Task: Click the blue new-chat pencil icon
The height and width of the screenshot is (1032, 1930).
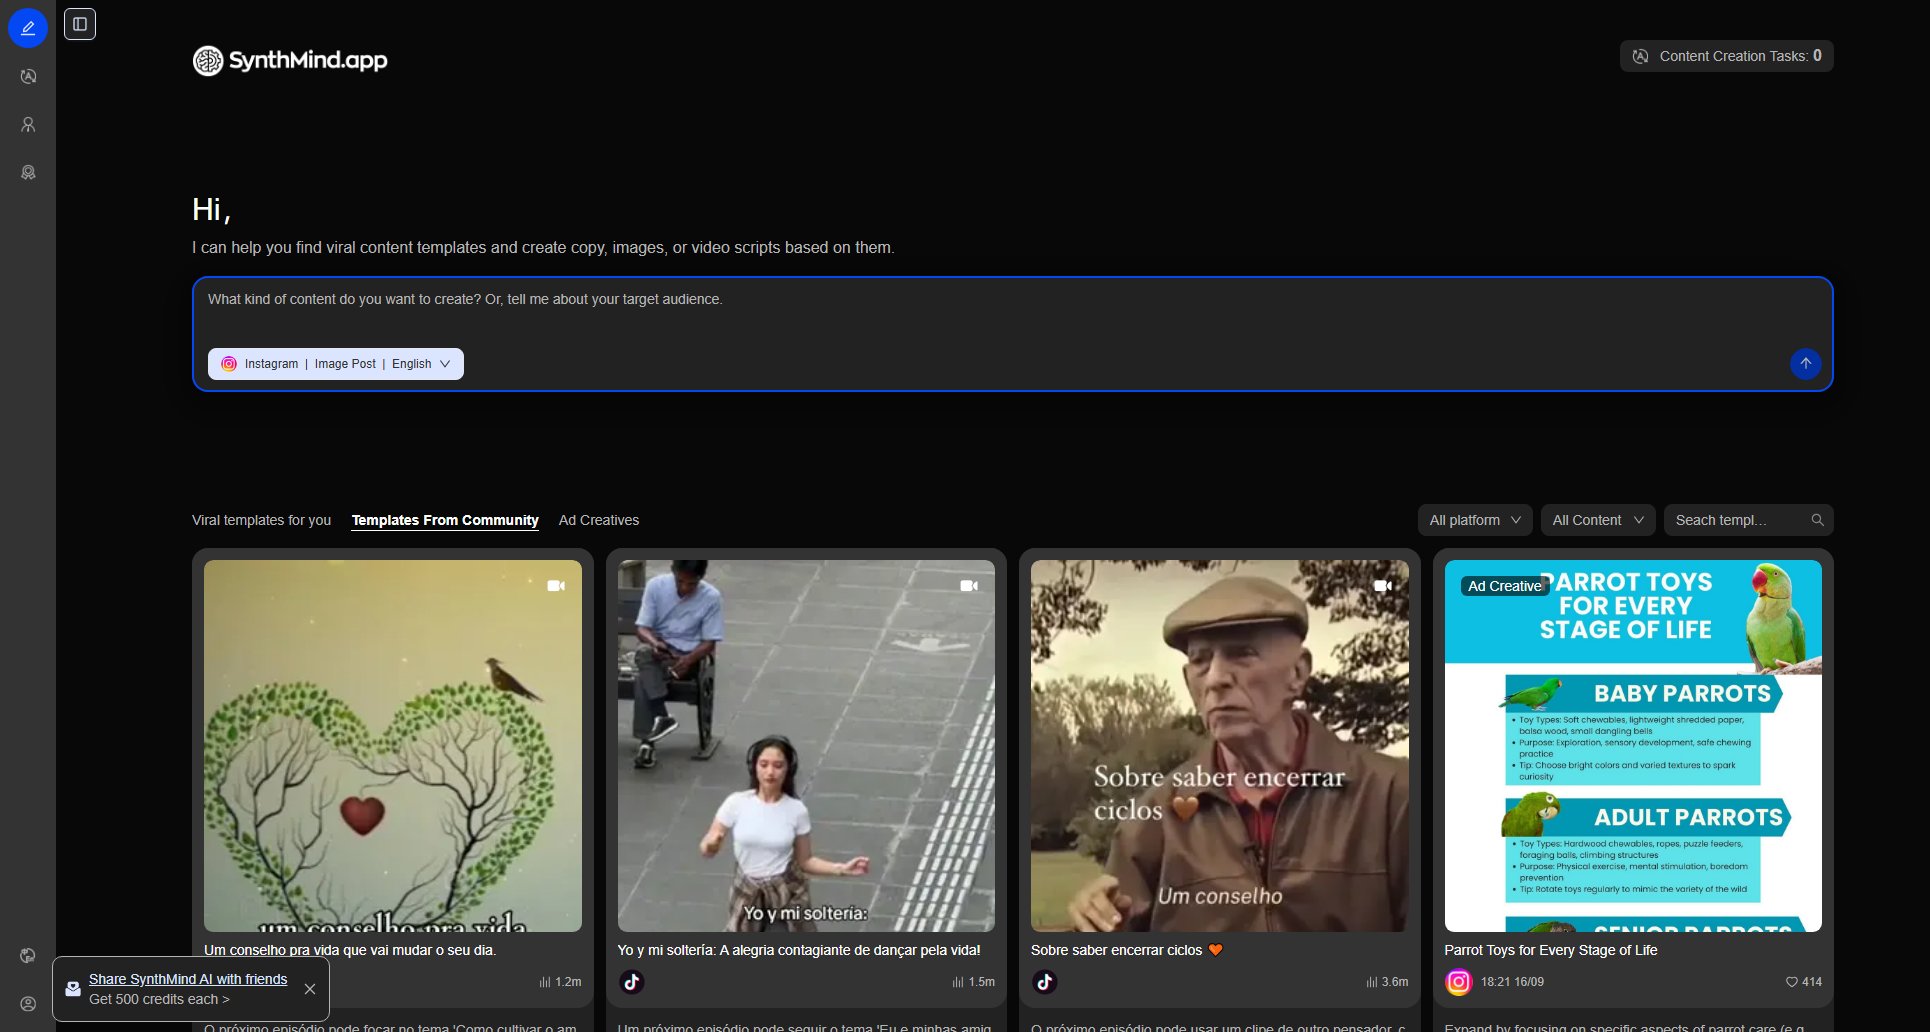Action: tap(28, 28)
